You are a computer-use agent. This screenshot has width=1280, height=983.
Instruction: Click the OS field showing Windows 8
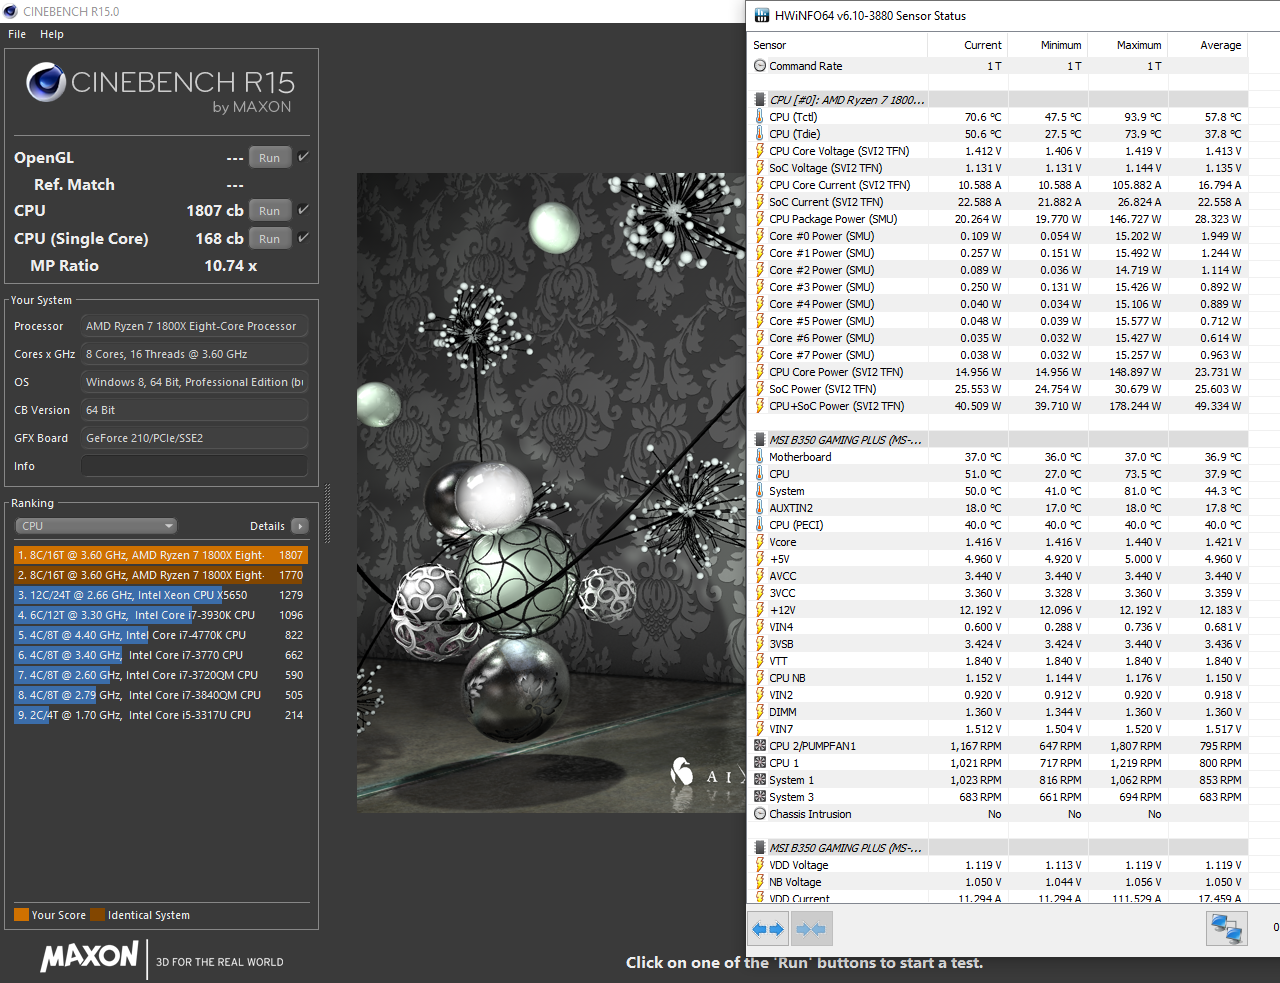(194, 382)
